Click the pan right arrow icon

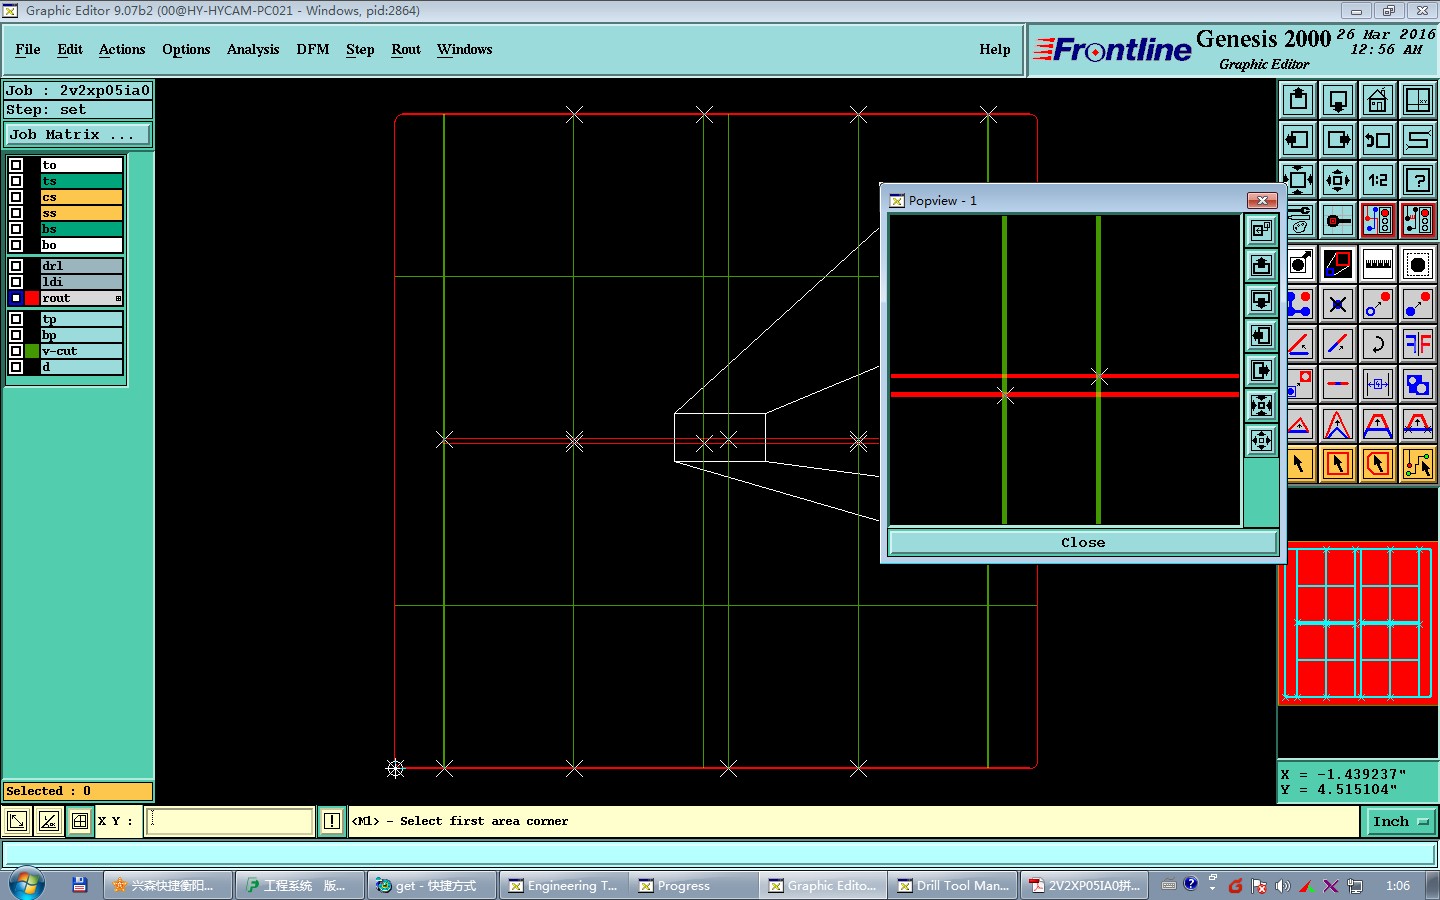coord(1338,140)
